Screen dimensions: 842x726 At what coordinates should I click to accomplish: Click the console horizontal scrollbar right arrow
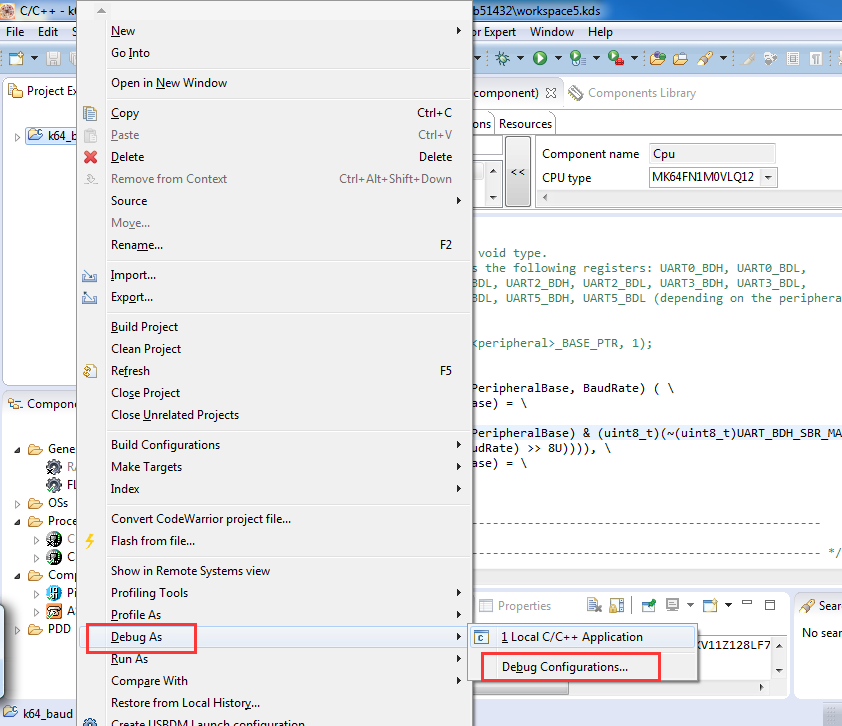pos(762,687)
